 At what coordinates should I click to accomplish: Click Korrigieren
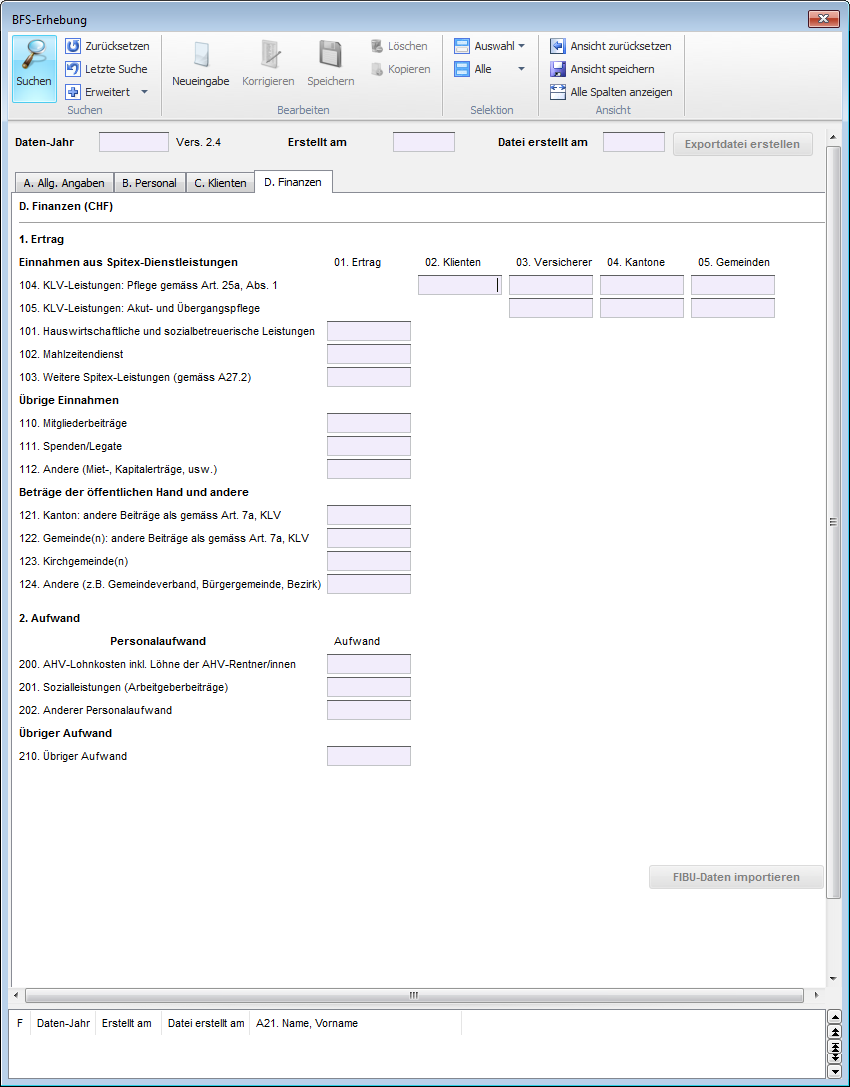click(268, 64)
